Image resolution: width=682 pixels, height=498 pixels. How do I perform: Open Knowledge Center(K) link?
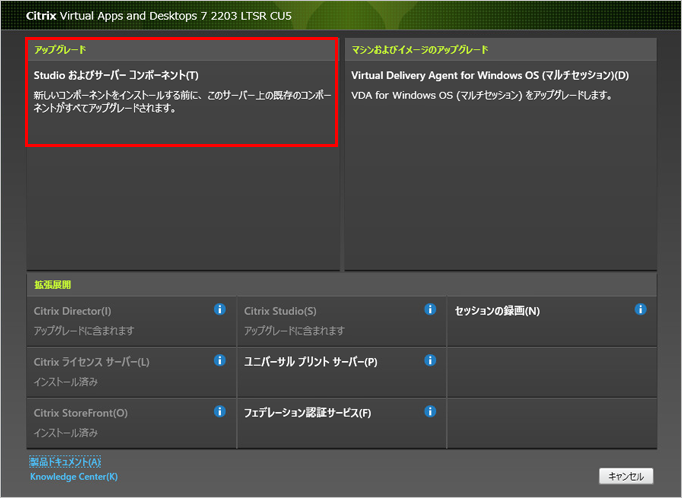[74, 477]
